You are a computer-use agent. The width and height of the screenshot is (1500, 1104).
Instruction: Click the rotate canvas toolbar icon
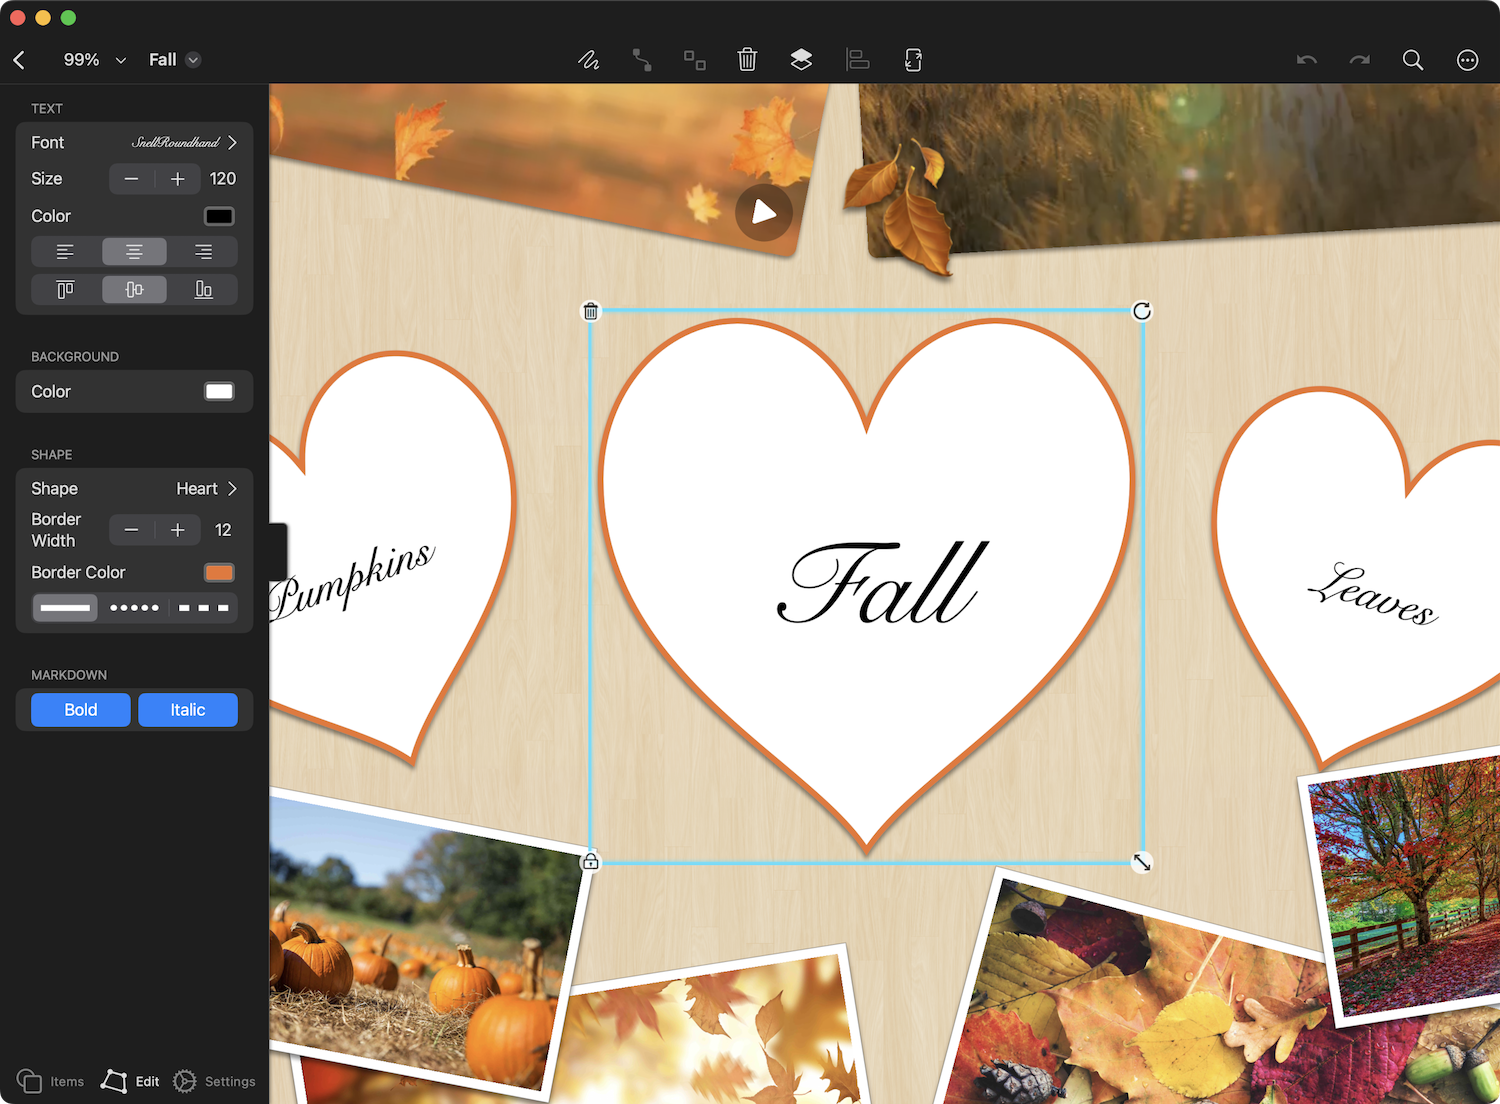point(913,60)
